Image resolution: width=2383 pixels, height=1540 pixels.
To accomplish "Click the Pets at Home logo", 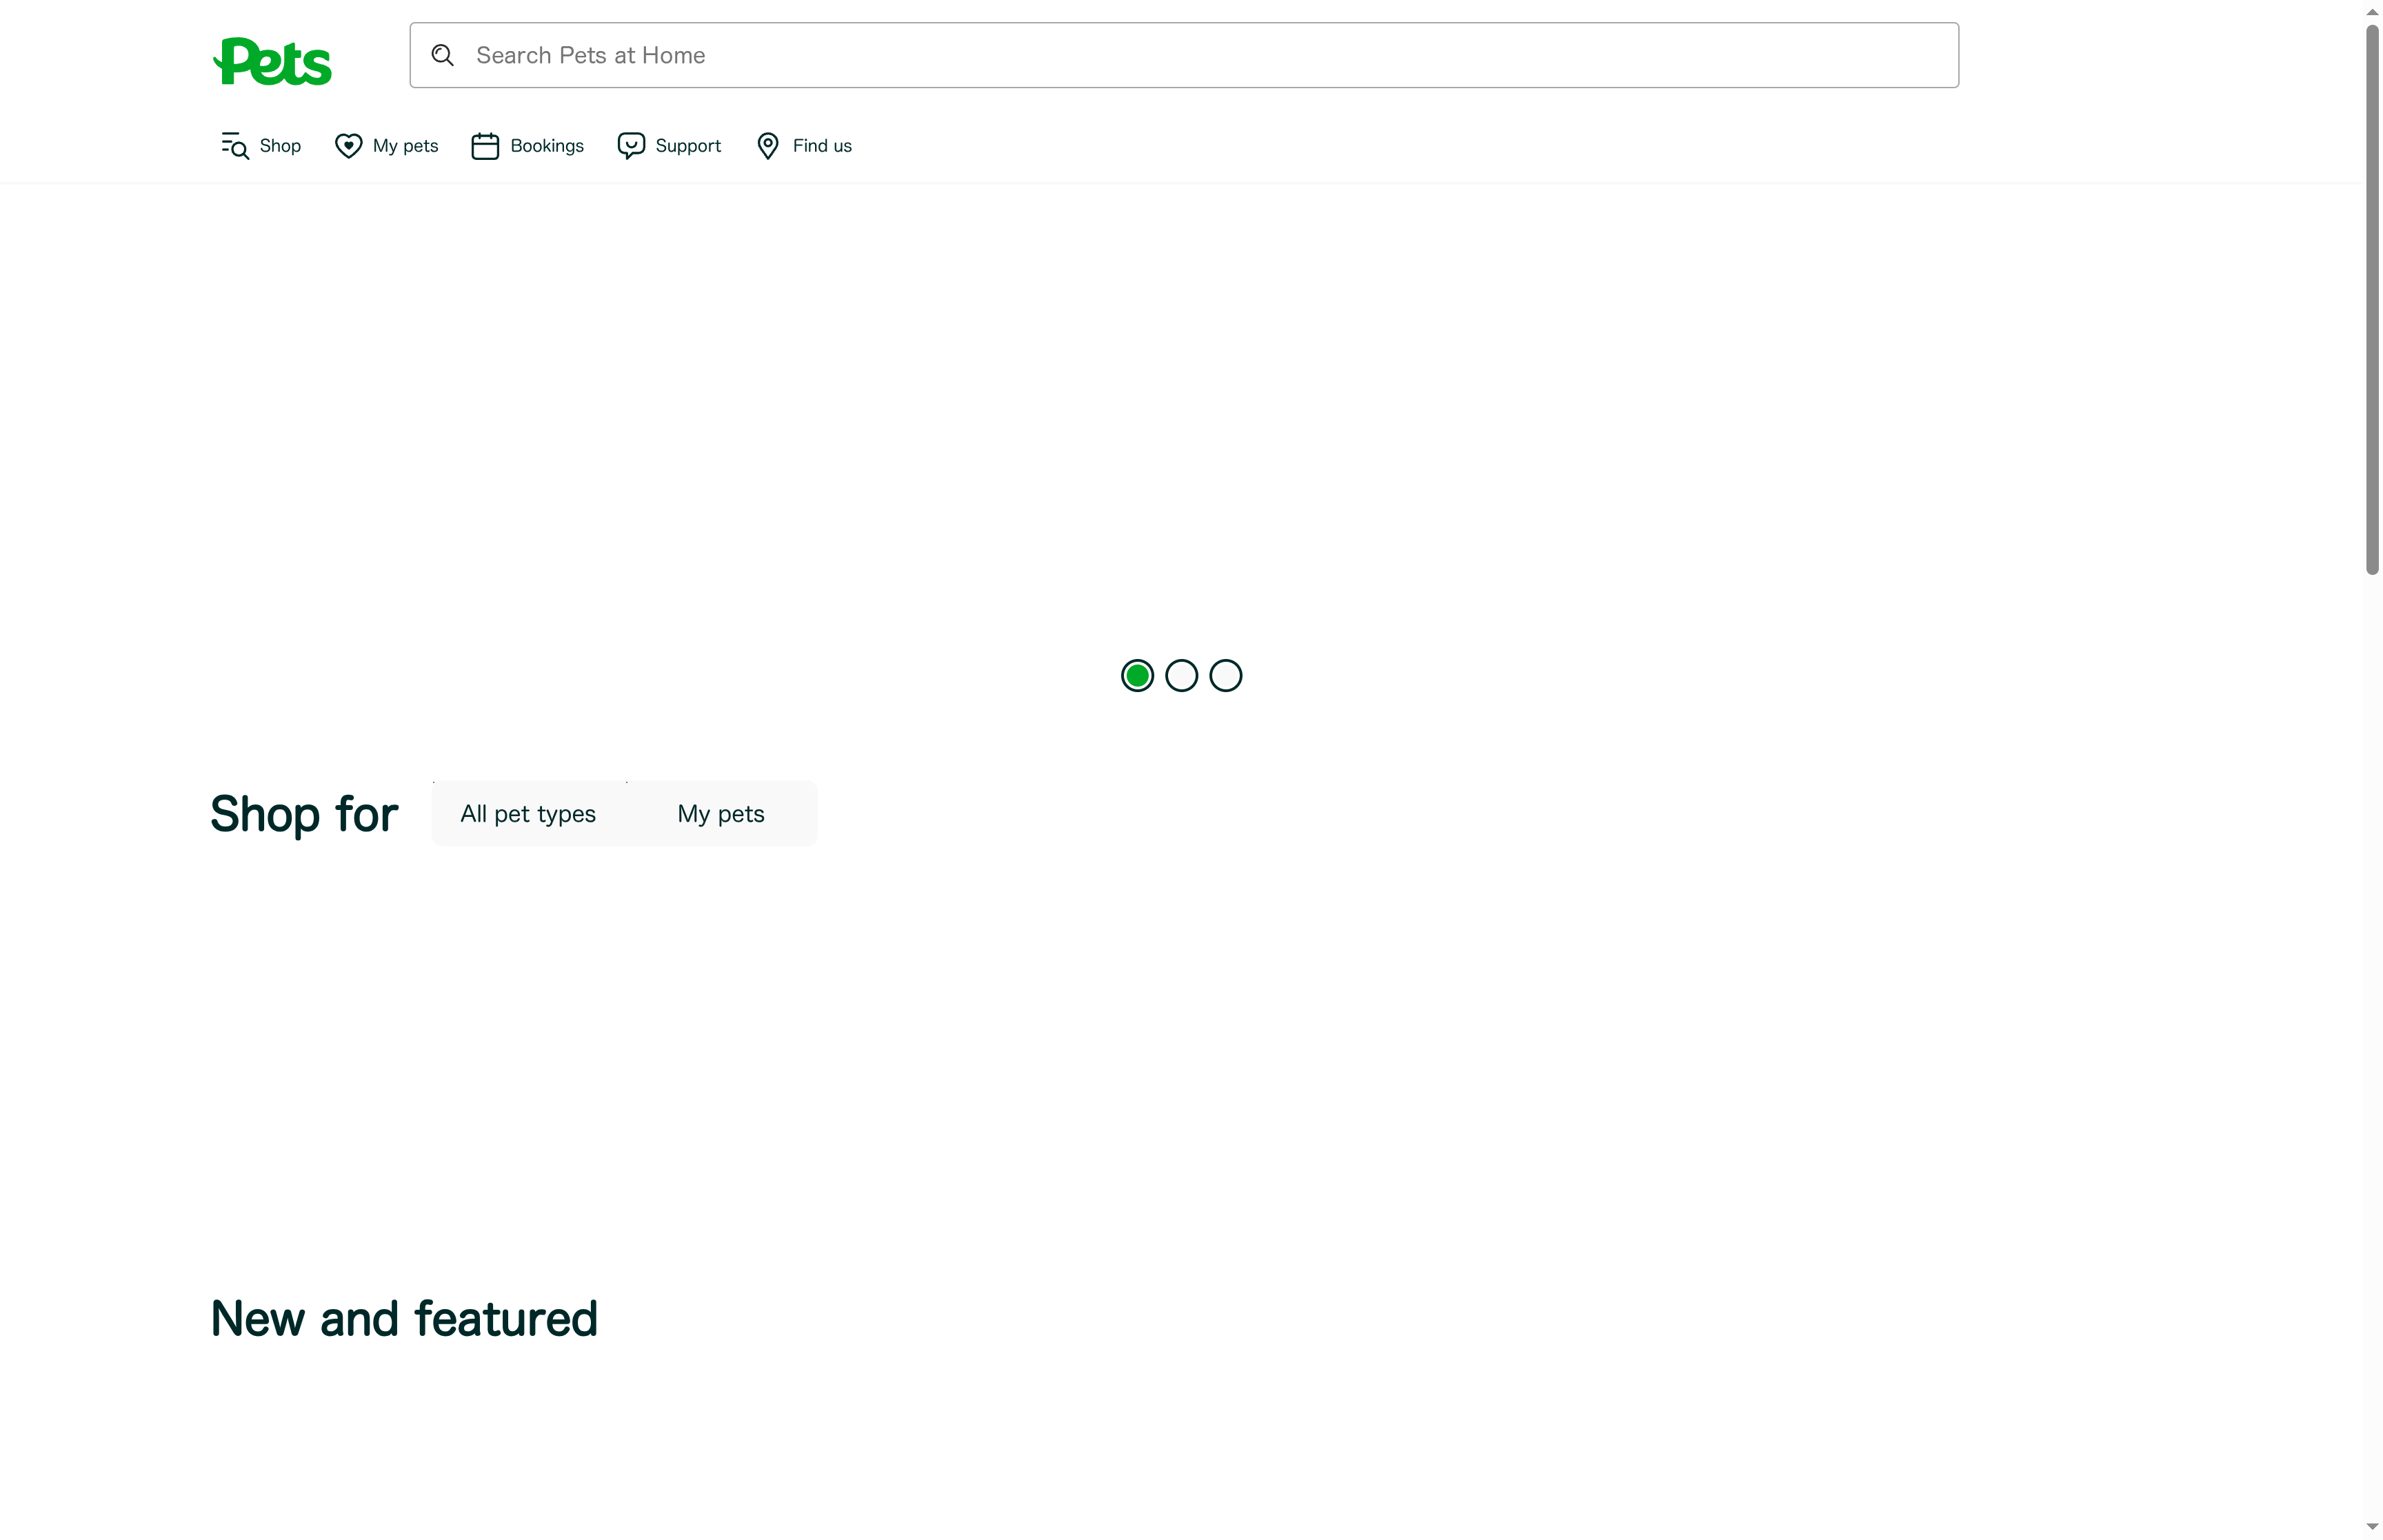I will coord(271,60).
